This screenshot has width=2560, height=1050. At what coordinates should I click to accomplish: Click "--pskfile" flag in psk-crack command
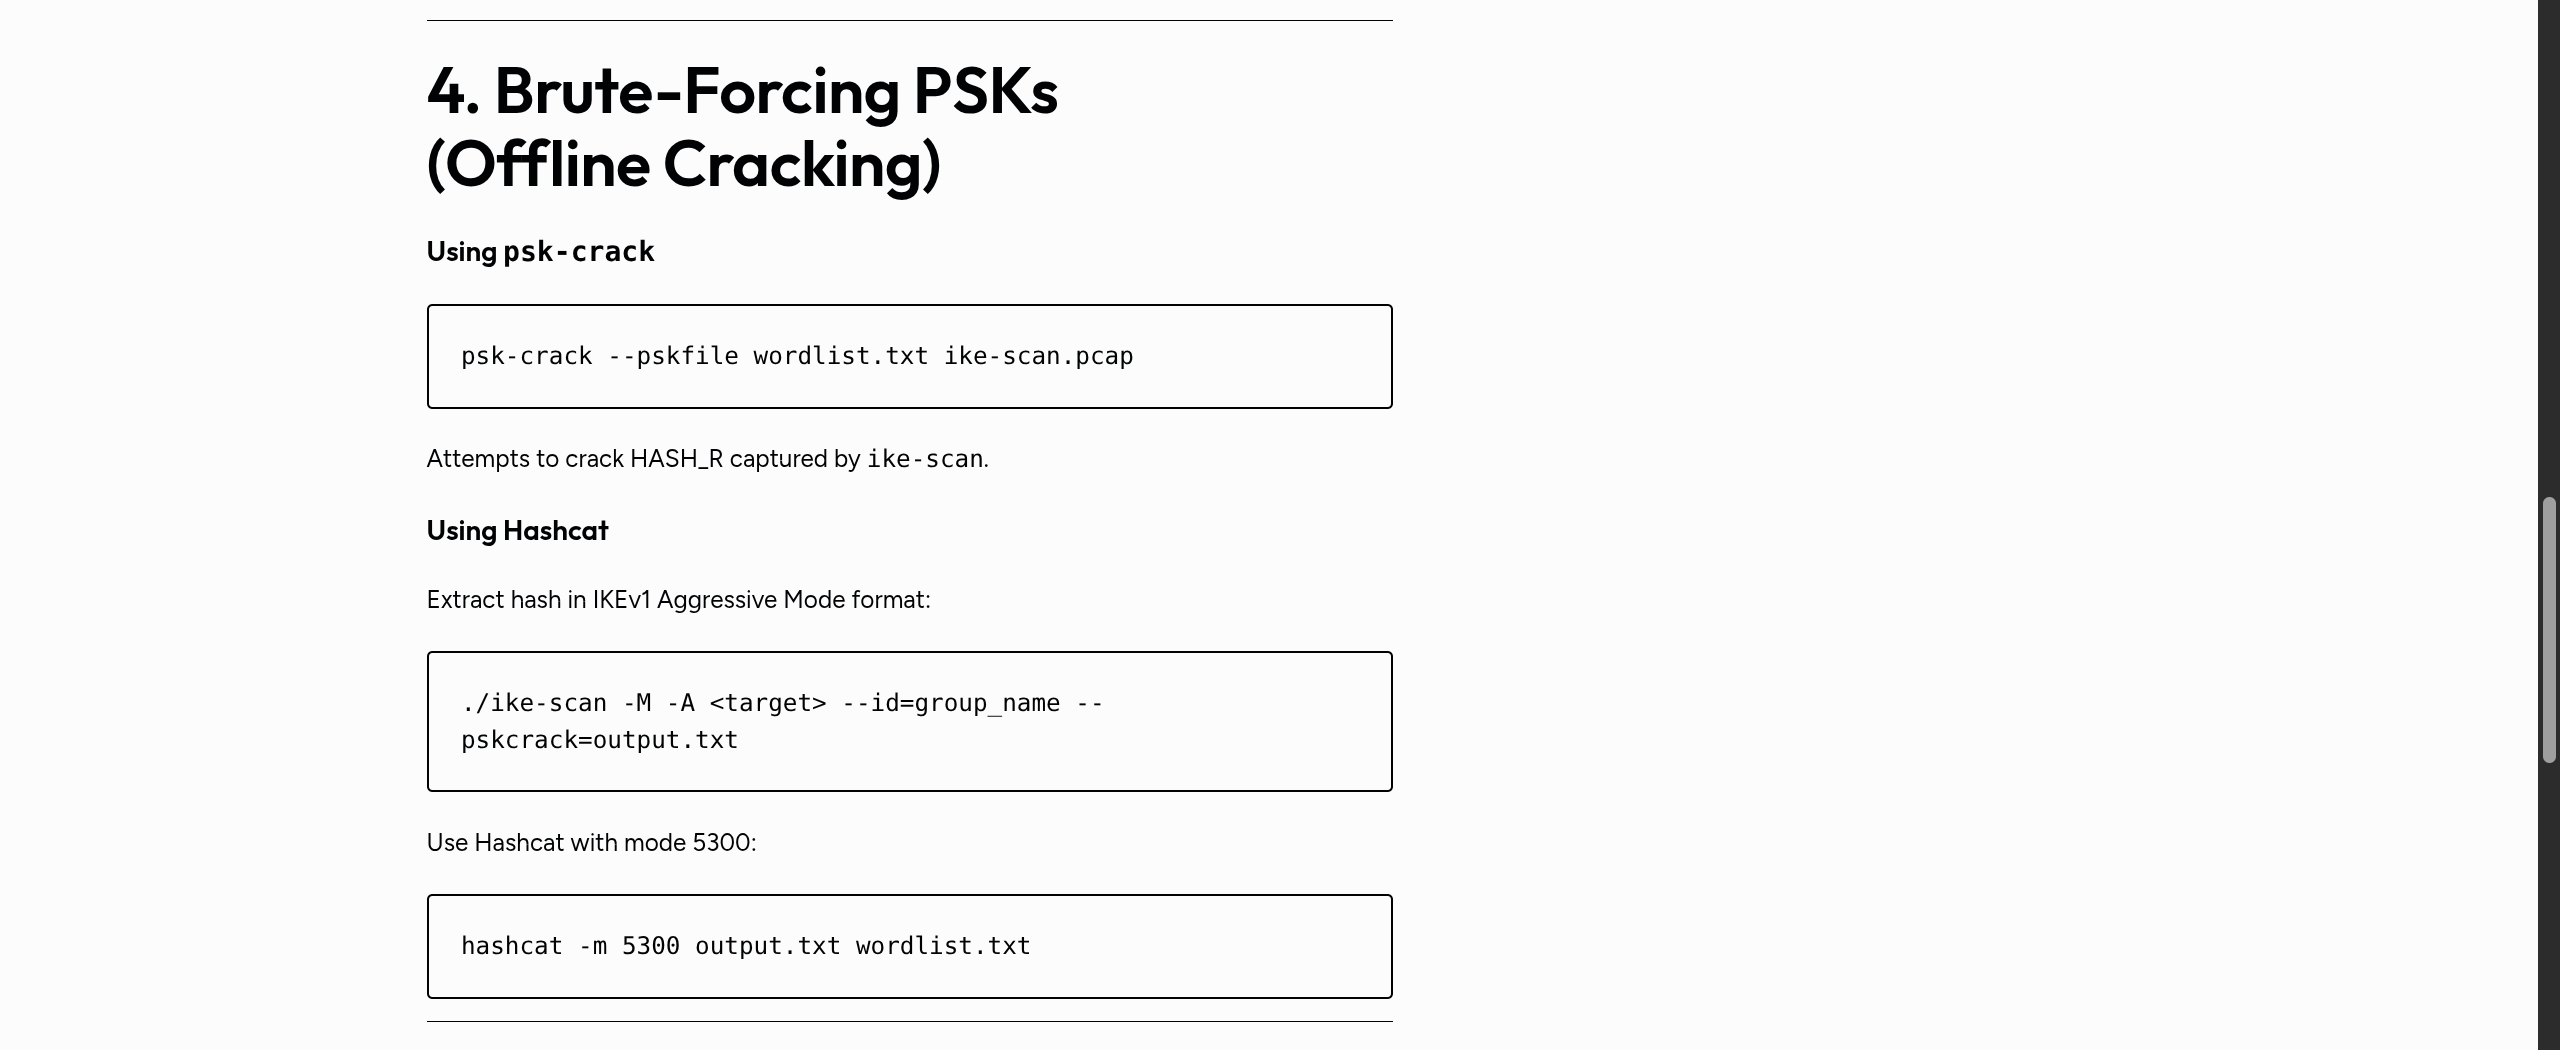(x=673, y=356)
